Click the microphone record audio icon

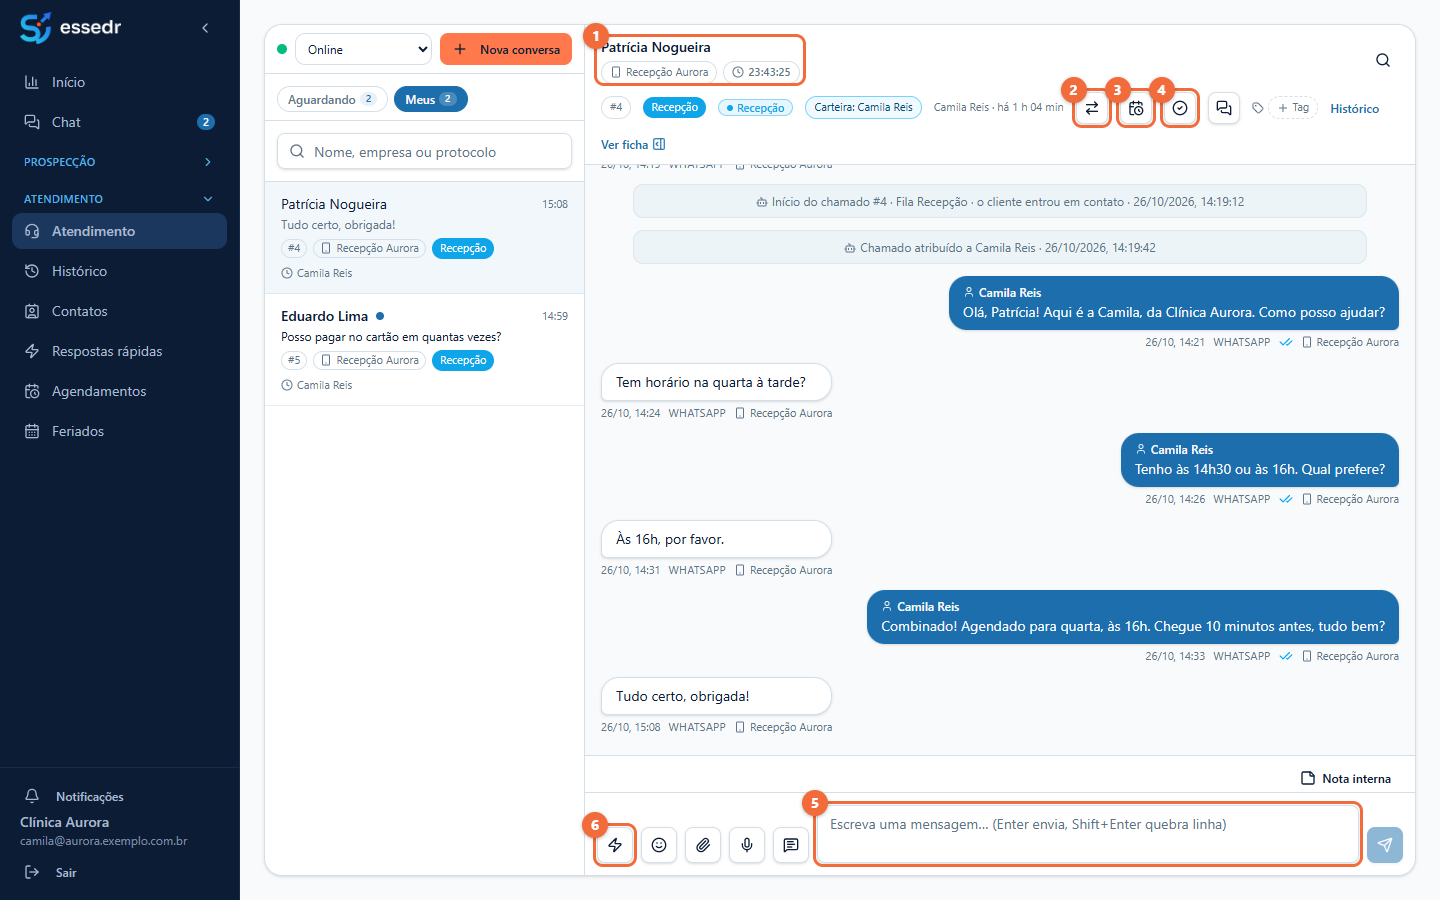(x=747, y=845)
